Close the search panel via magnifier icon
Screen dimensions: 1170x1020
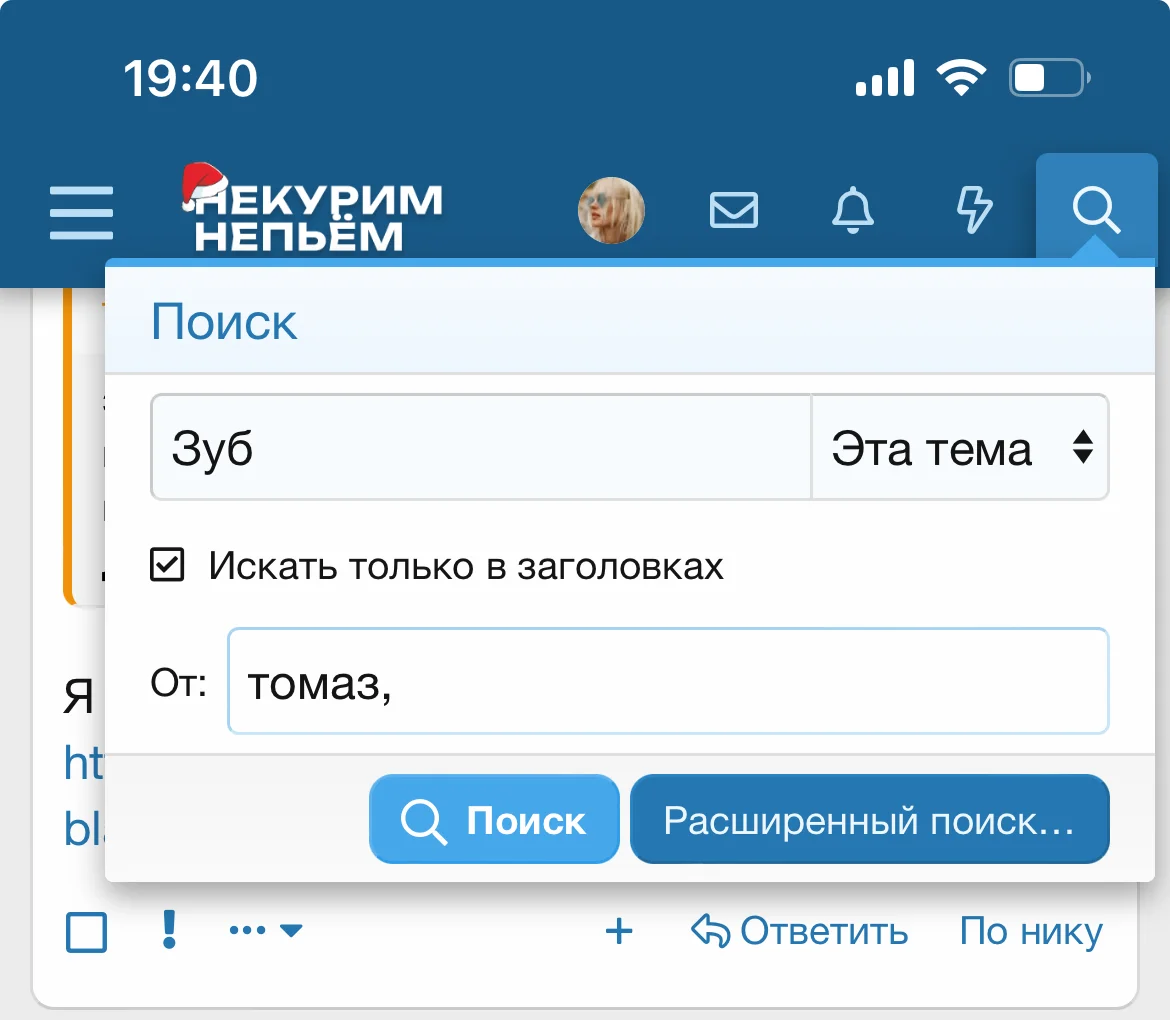[x=1096, y=211]
